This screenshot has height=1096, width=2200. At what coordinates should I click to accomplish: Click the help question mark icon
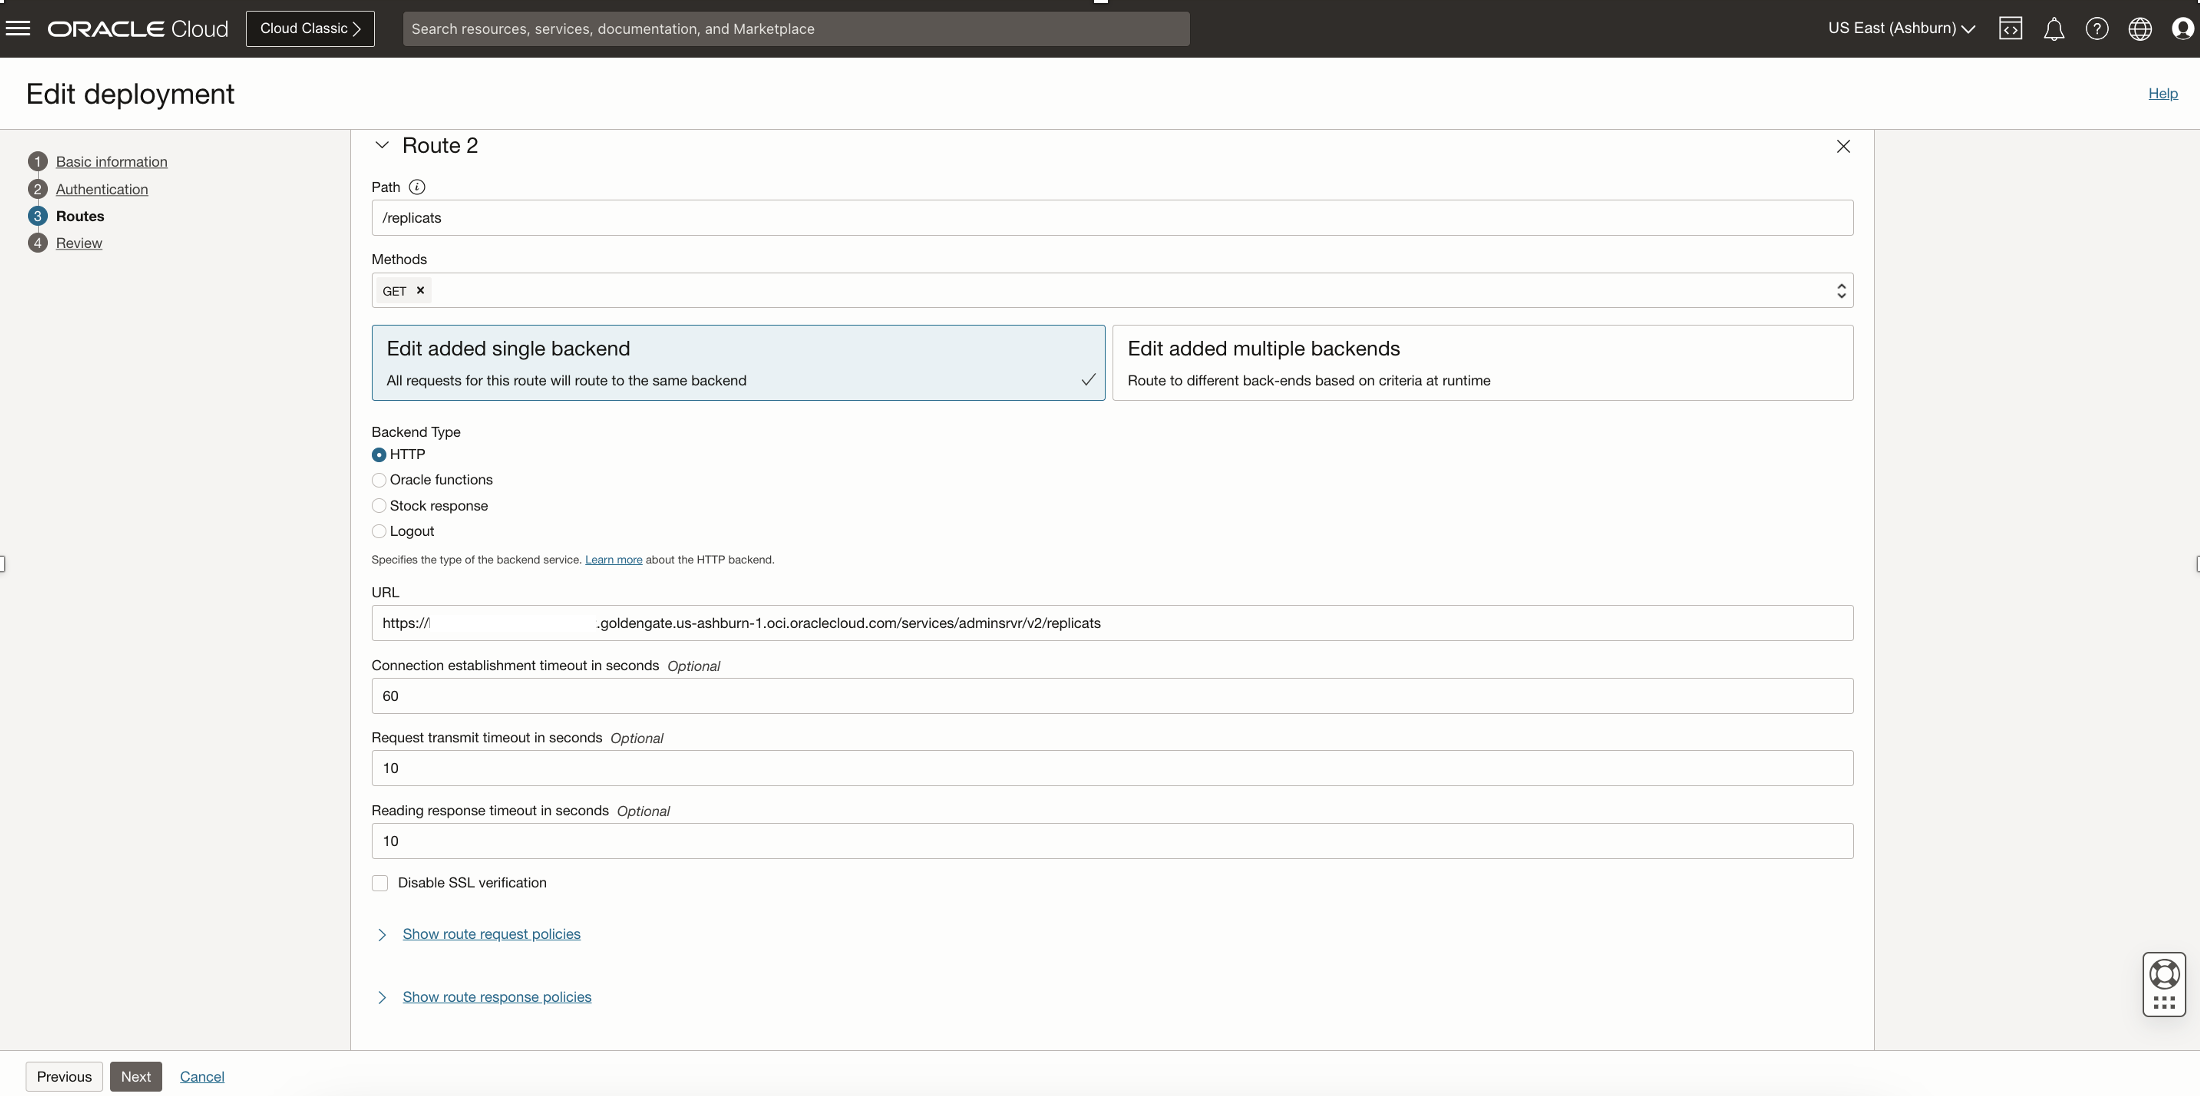(2097, 29)
